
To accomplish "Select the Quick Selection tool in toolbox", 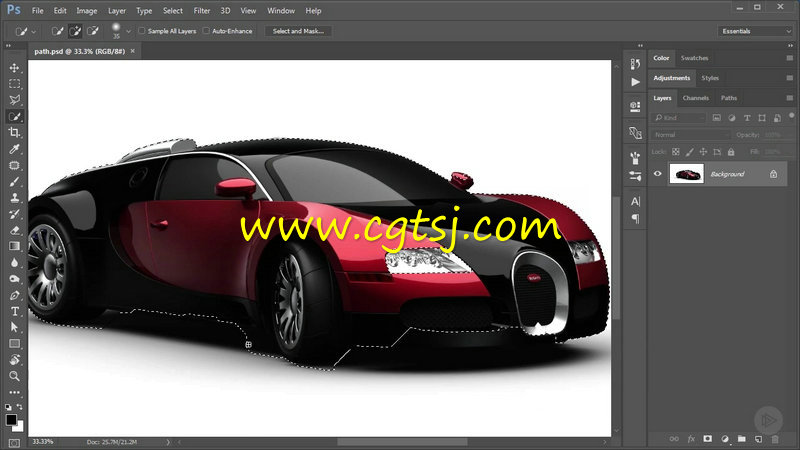I will pyautogui.click(x=14, y=116).
